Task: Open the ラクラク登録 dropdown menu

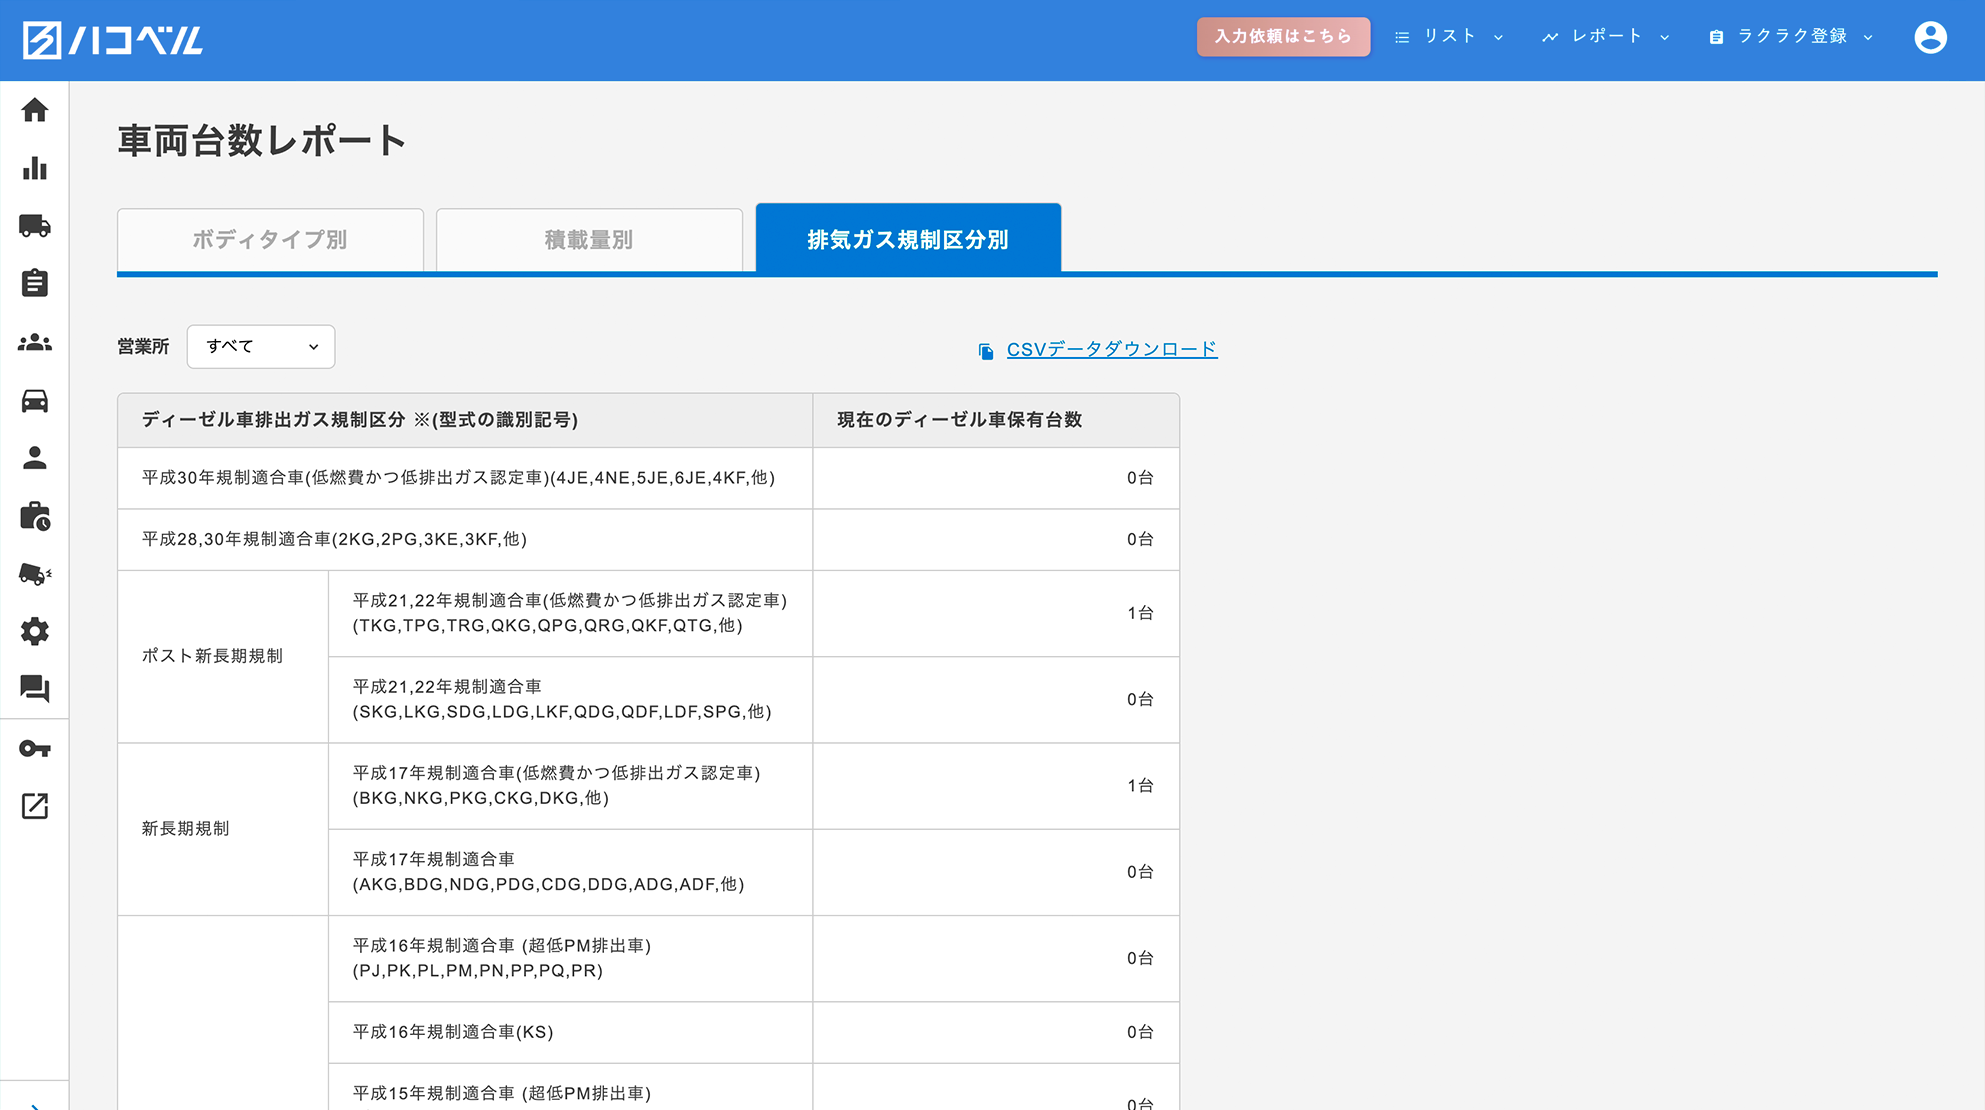Action: coord(1791,37)
